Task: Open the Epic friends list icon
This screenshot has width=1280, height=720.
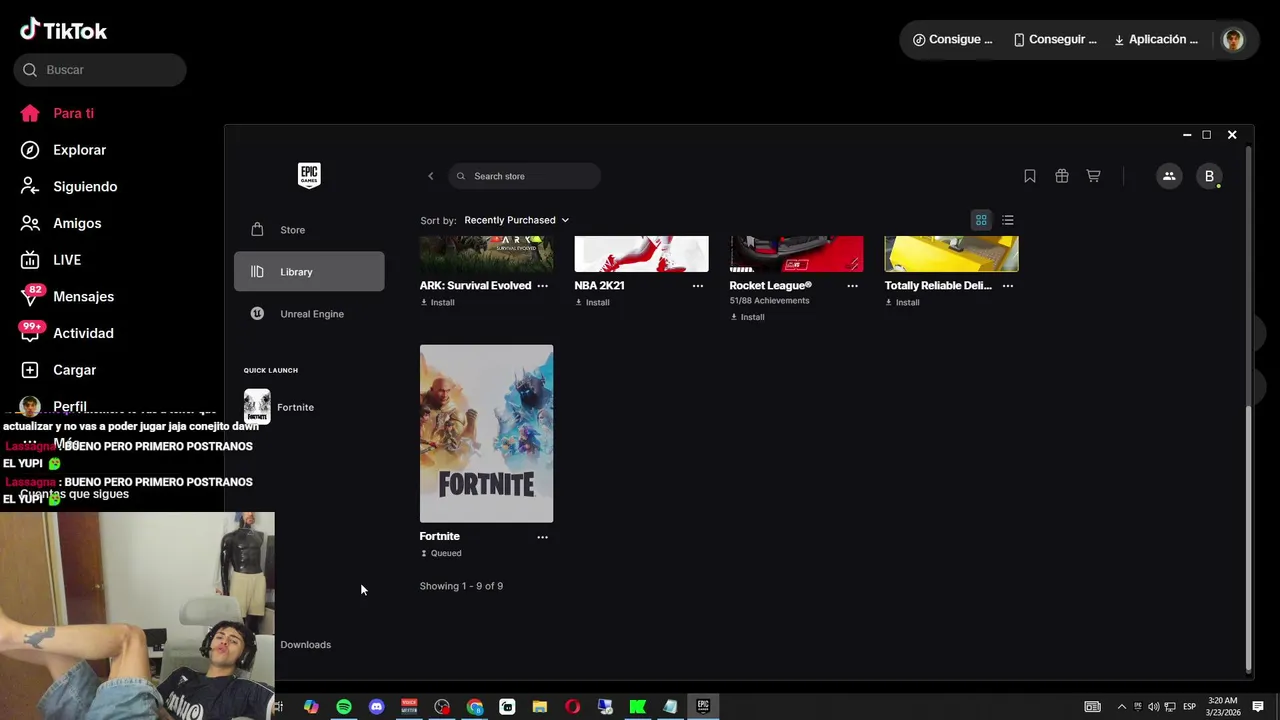Action: click(x=1169, y=176)
